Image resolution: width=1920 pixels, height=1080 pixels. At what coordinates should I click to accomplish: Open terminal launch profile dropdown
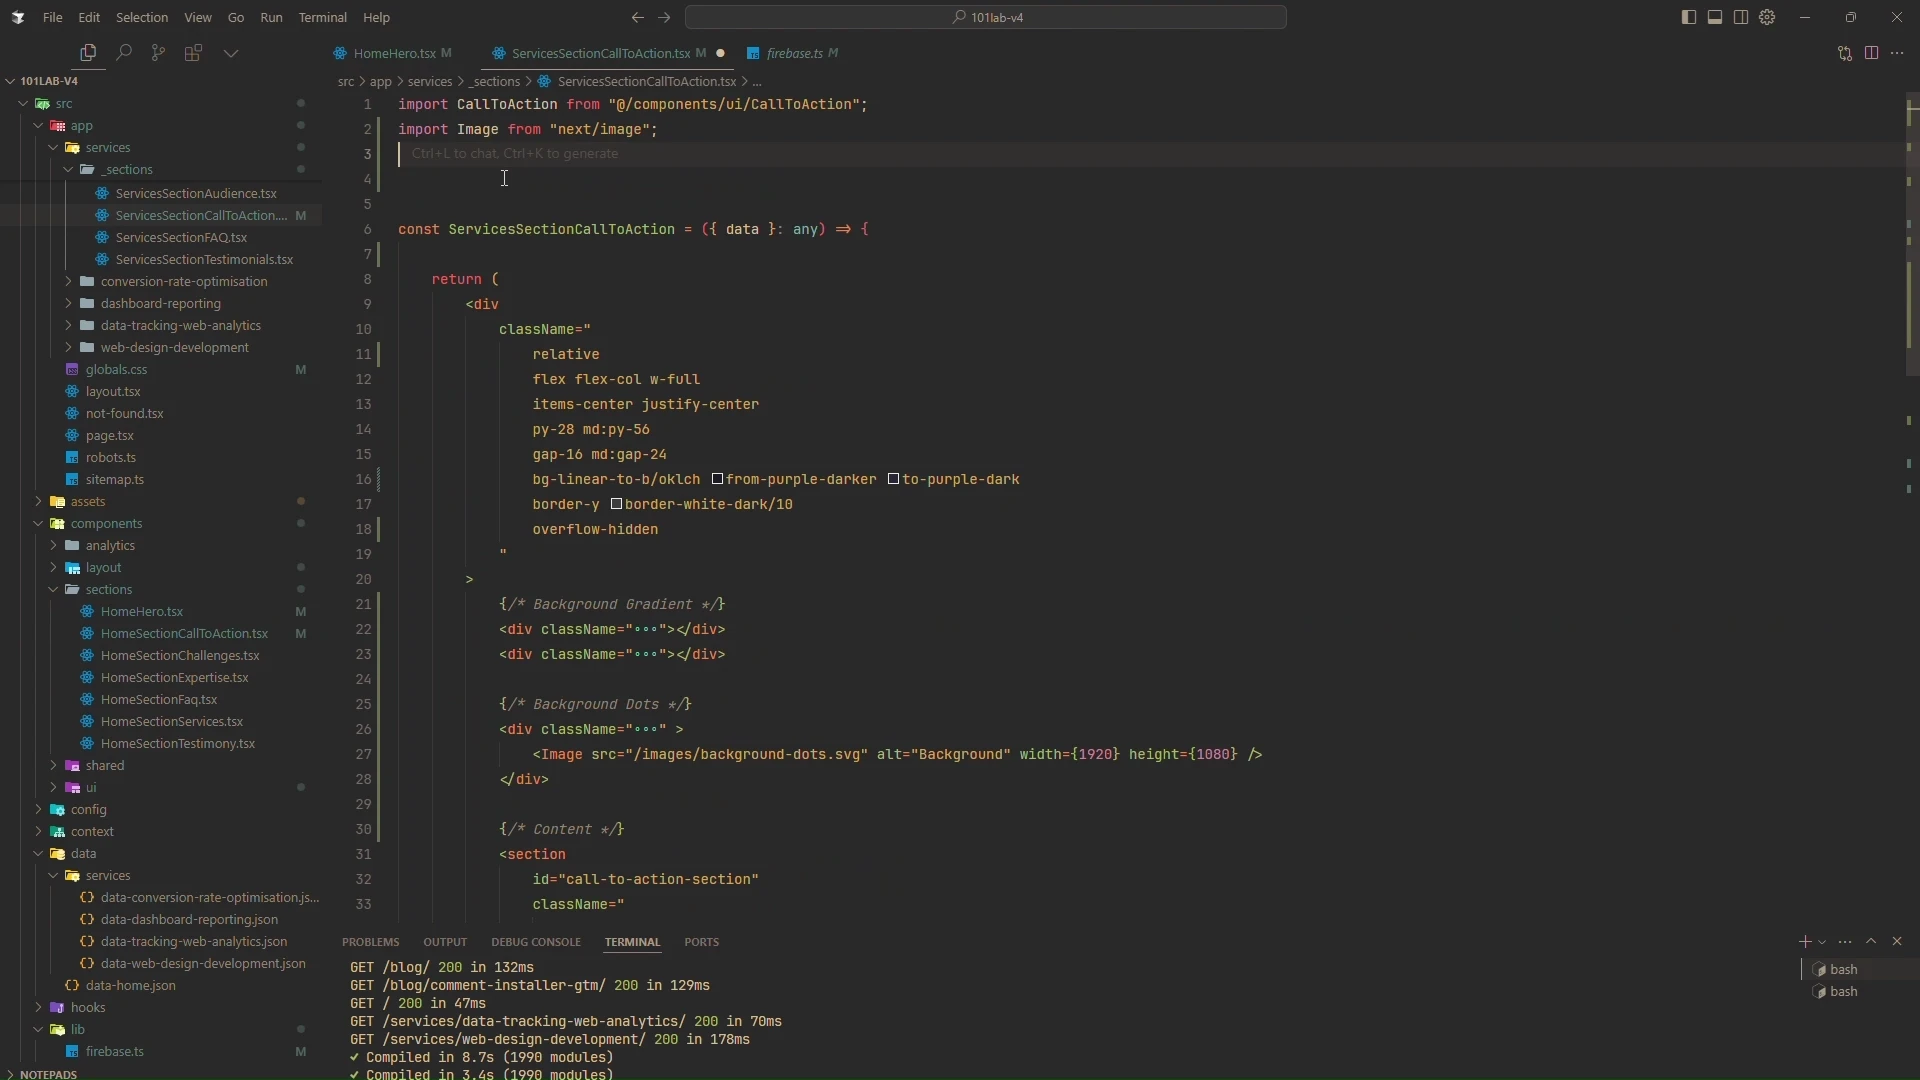pyautogui.click(x=1822, y=942)
